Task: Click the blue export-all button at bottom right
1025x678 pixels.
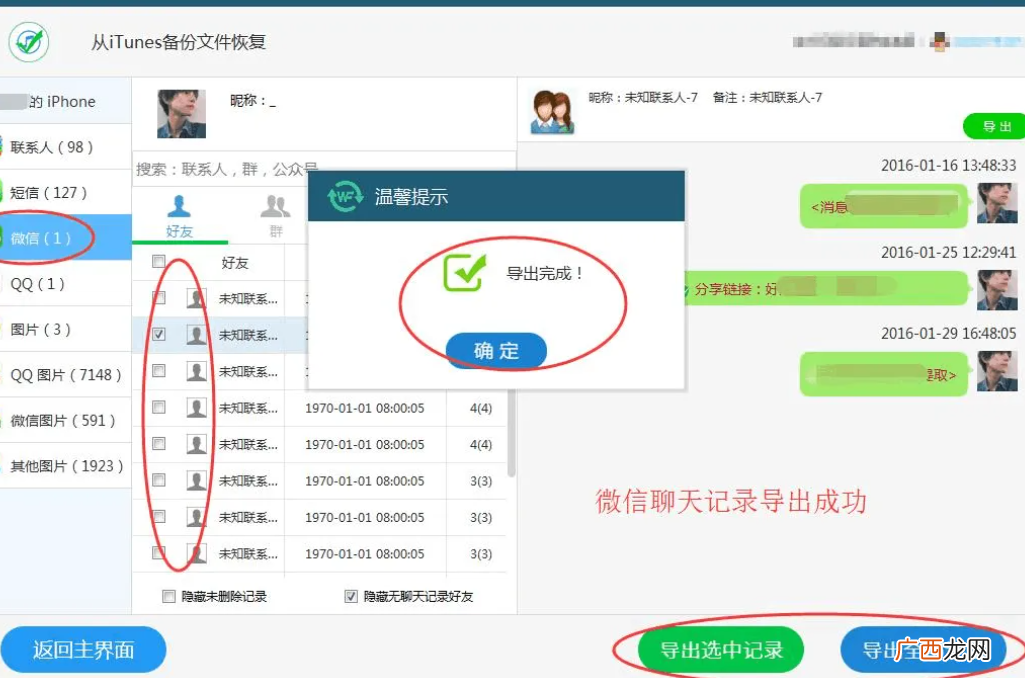Action: pos(923,649)
